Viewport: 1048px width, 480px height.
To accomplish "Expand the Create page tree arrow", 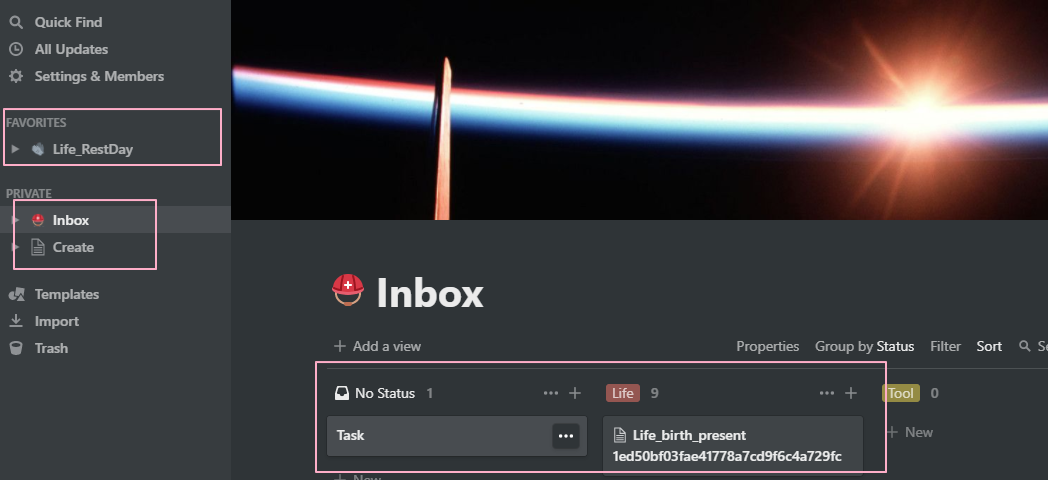I will coord(15,247).
